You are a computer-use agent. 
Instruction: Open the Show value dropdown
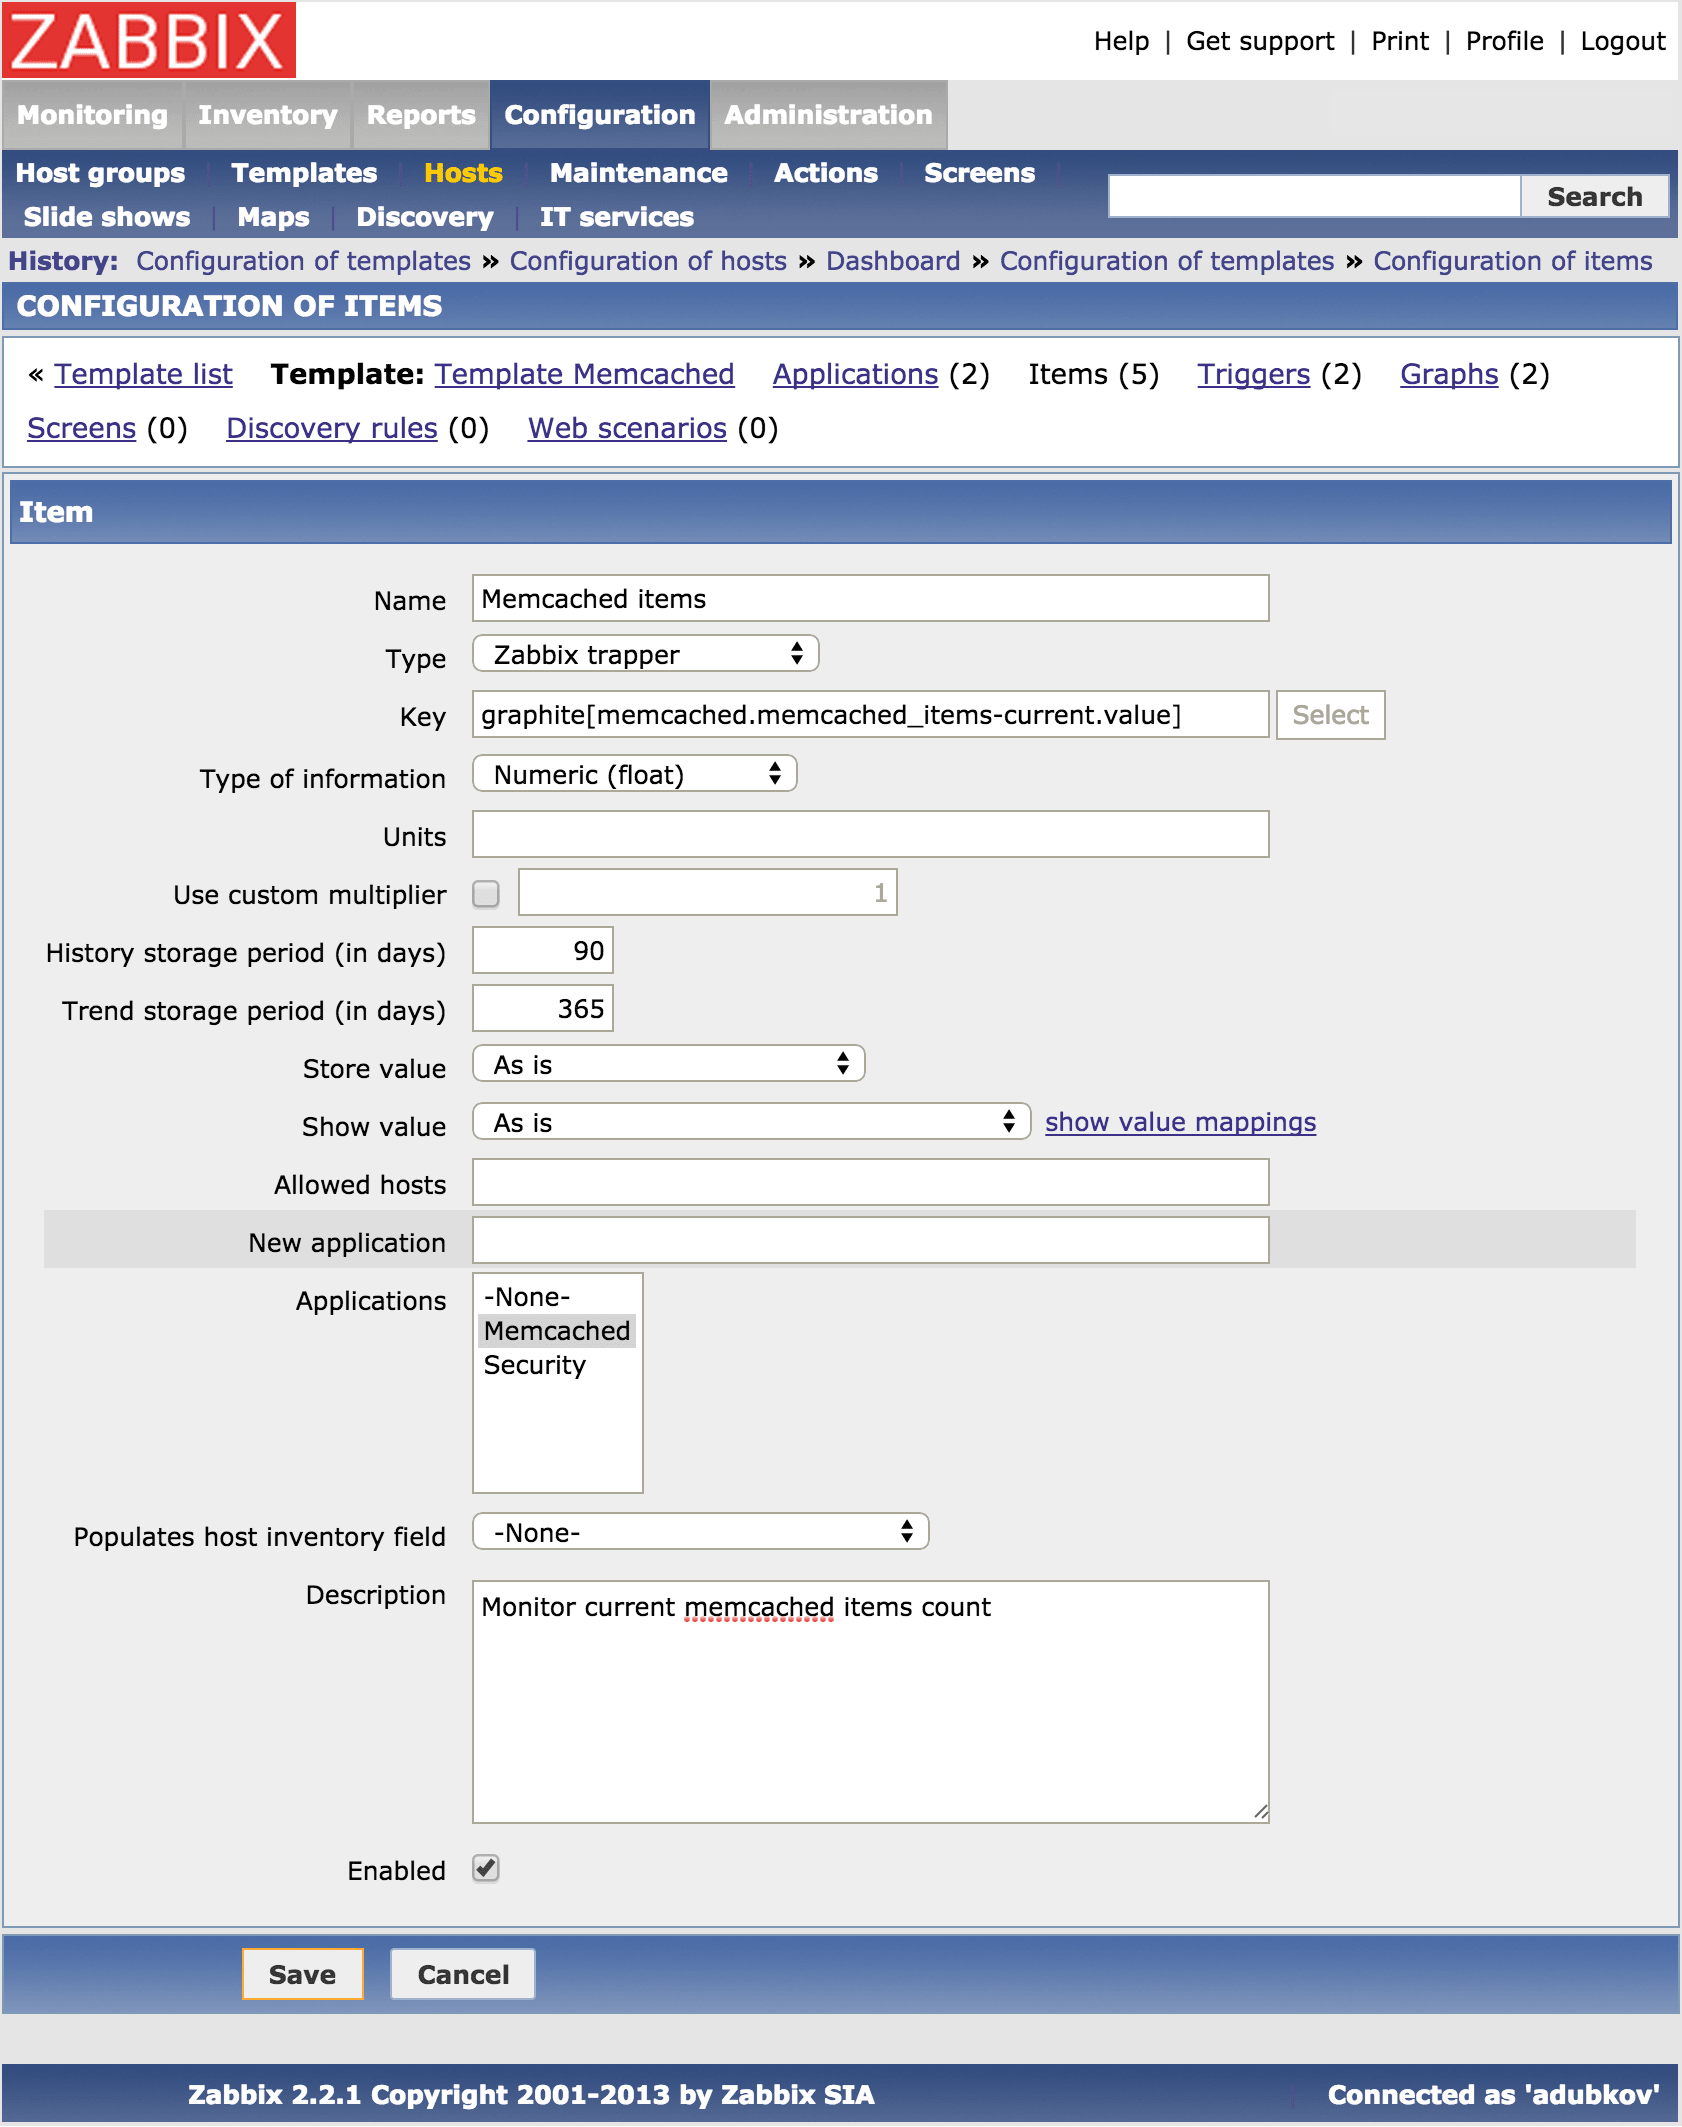coord(750,1122)
